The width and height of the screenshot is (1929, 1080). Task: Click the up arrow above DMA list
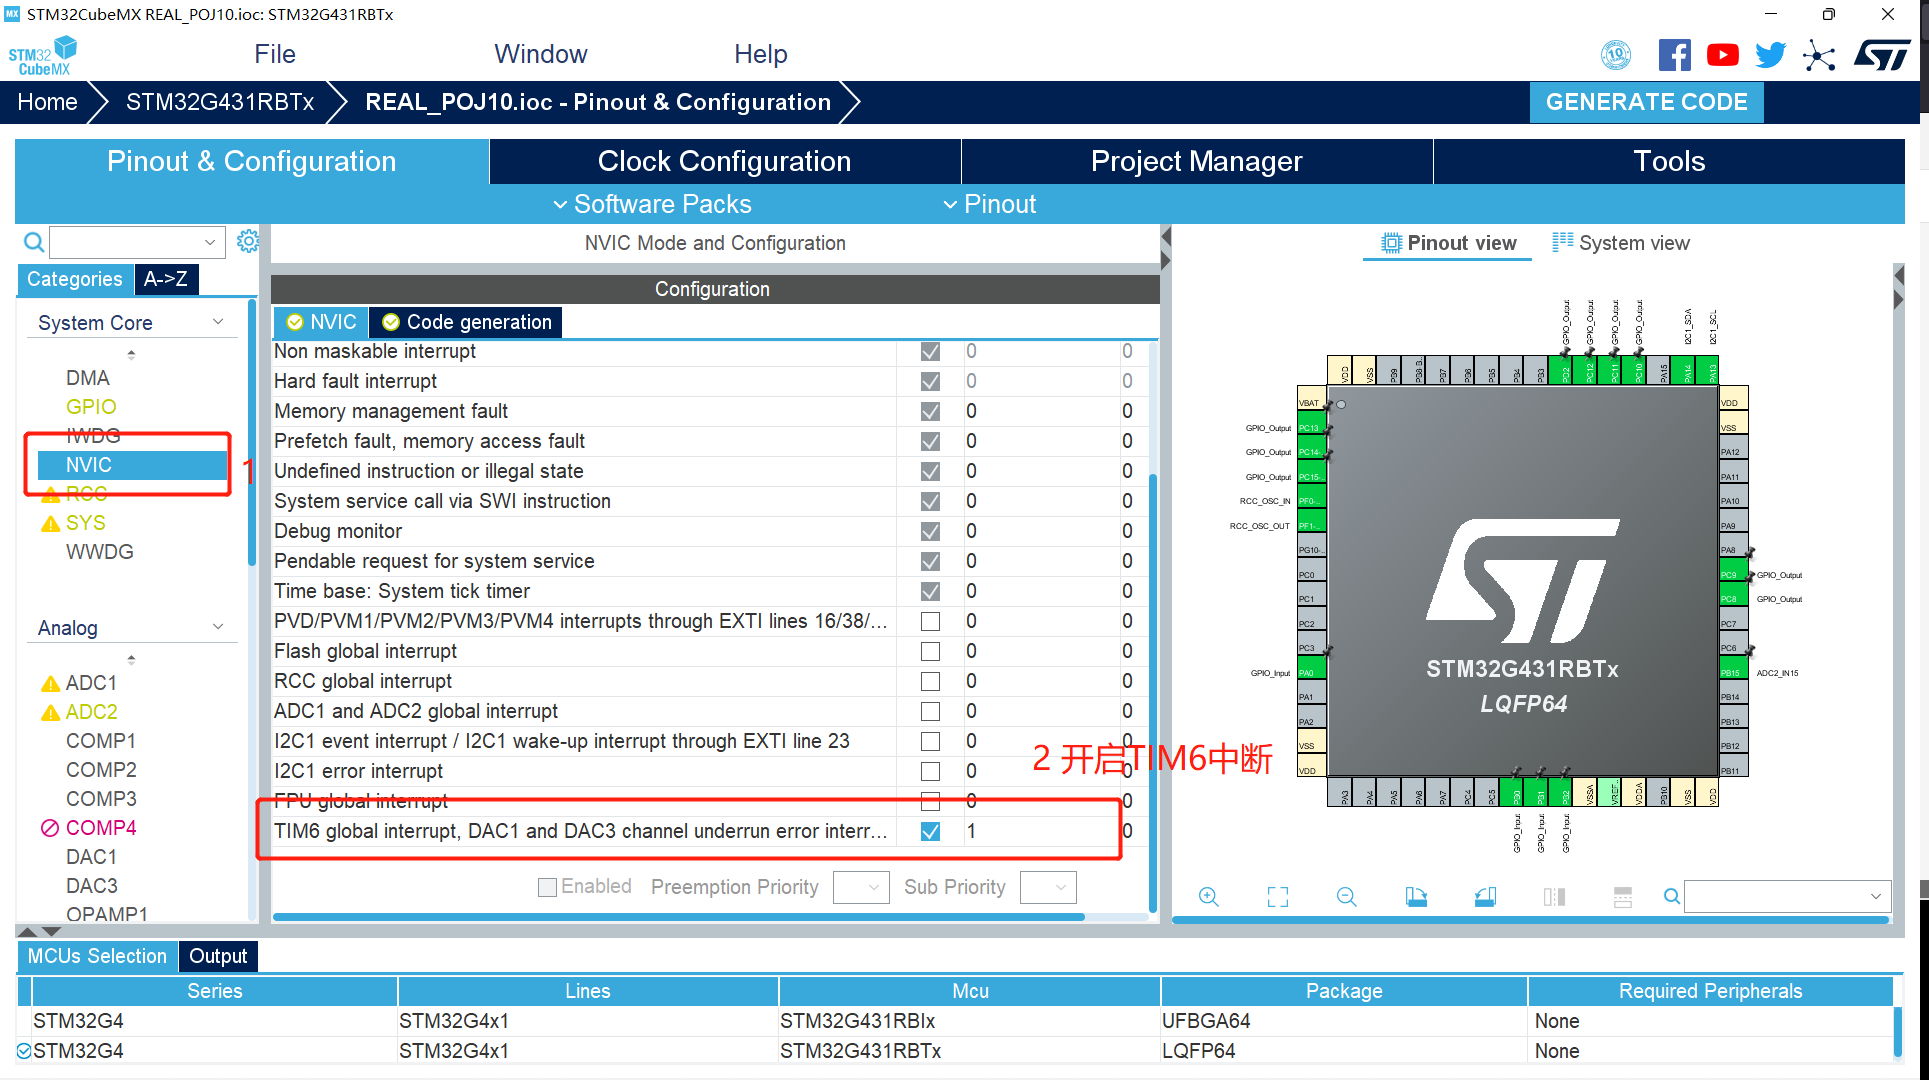pyautogui.click(x=131, y=354)
